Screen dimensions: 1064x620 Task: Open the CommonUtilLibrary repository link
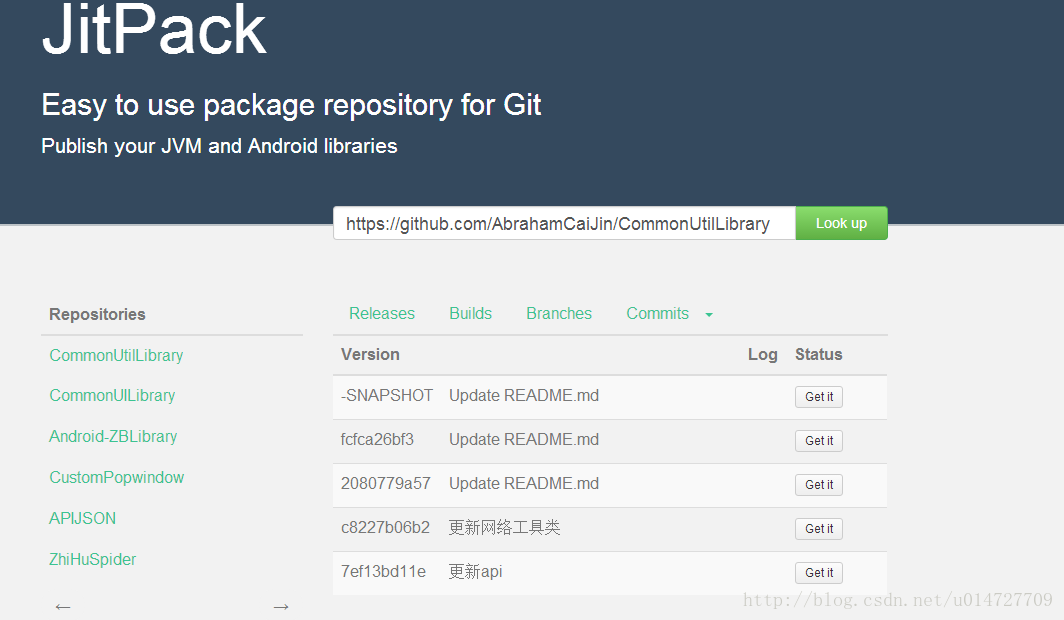pos(116,355)
